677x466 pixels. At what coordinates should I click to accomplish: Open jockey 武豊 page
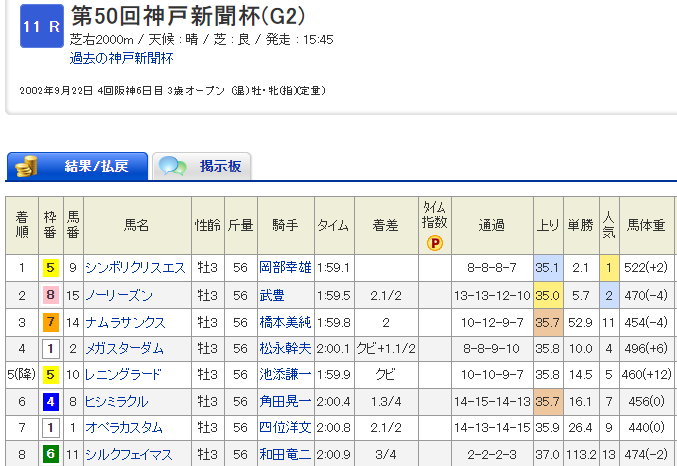tap(272, 295)
